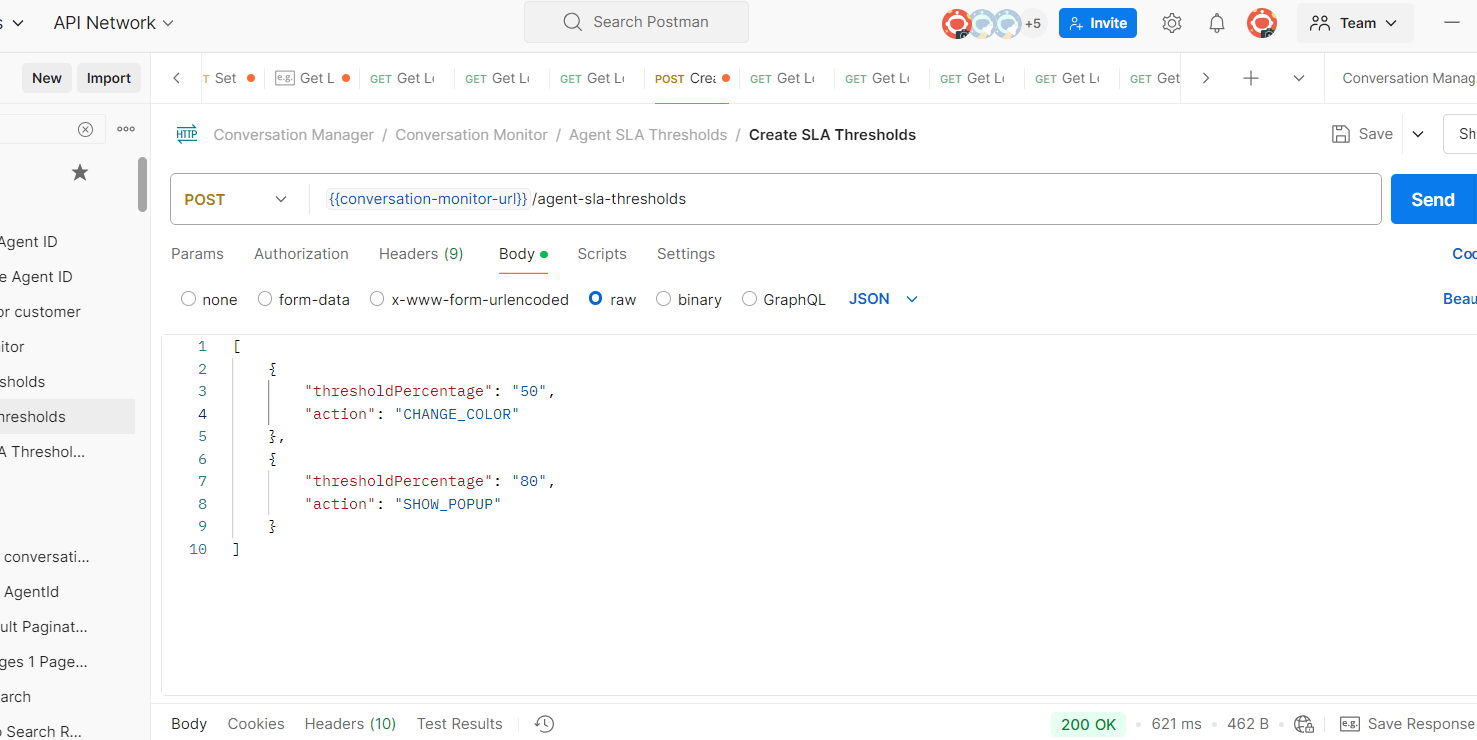The image size is (1477, 740).
Task: Open Postman settings gear icon
Action: (x=1172, y=23)
